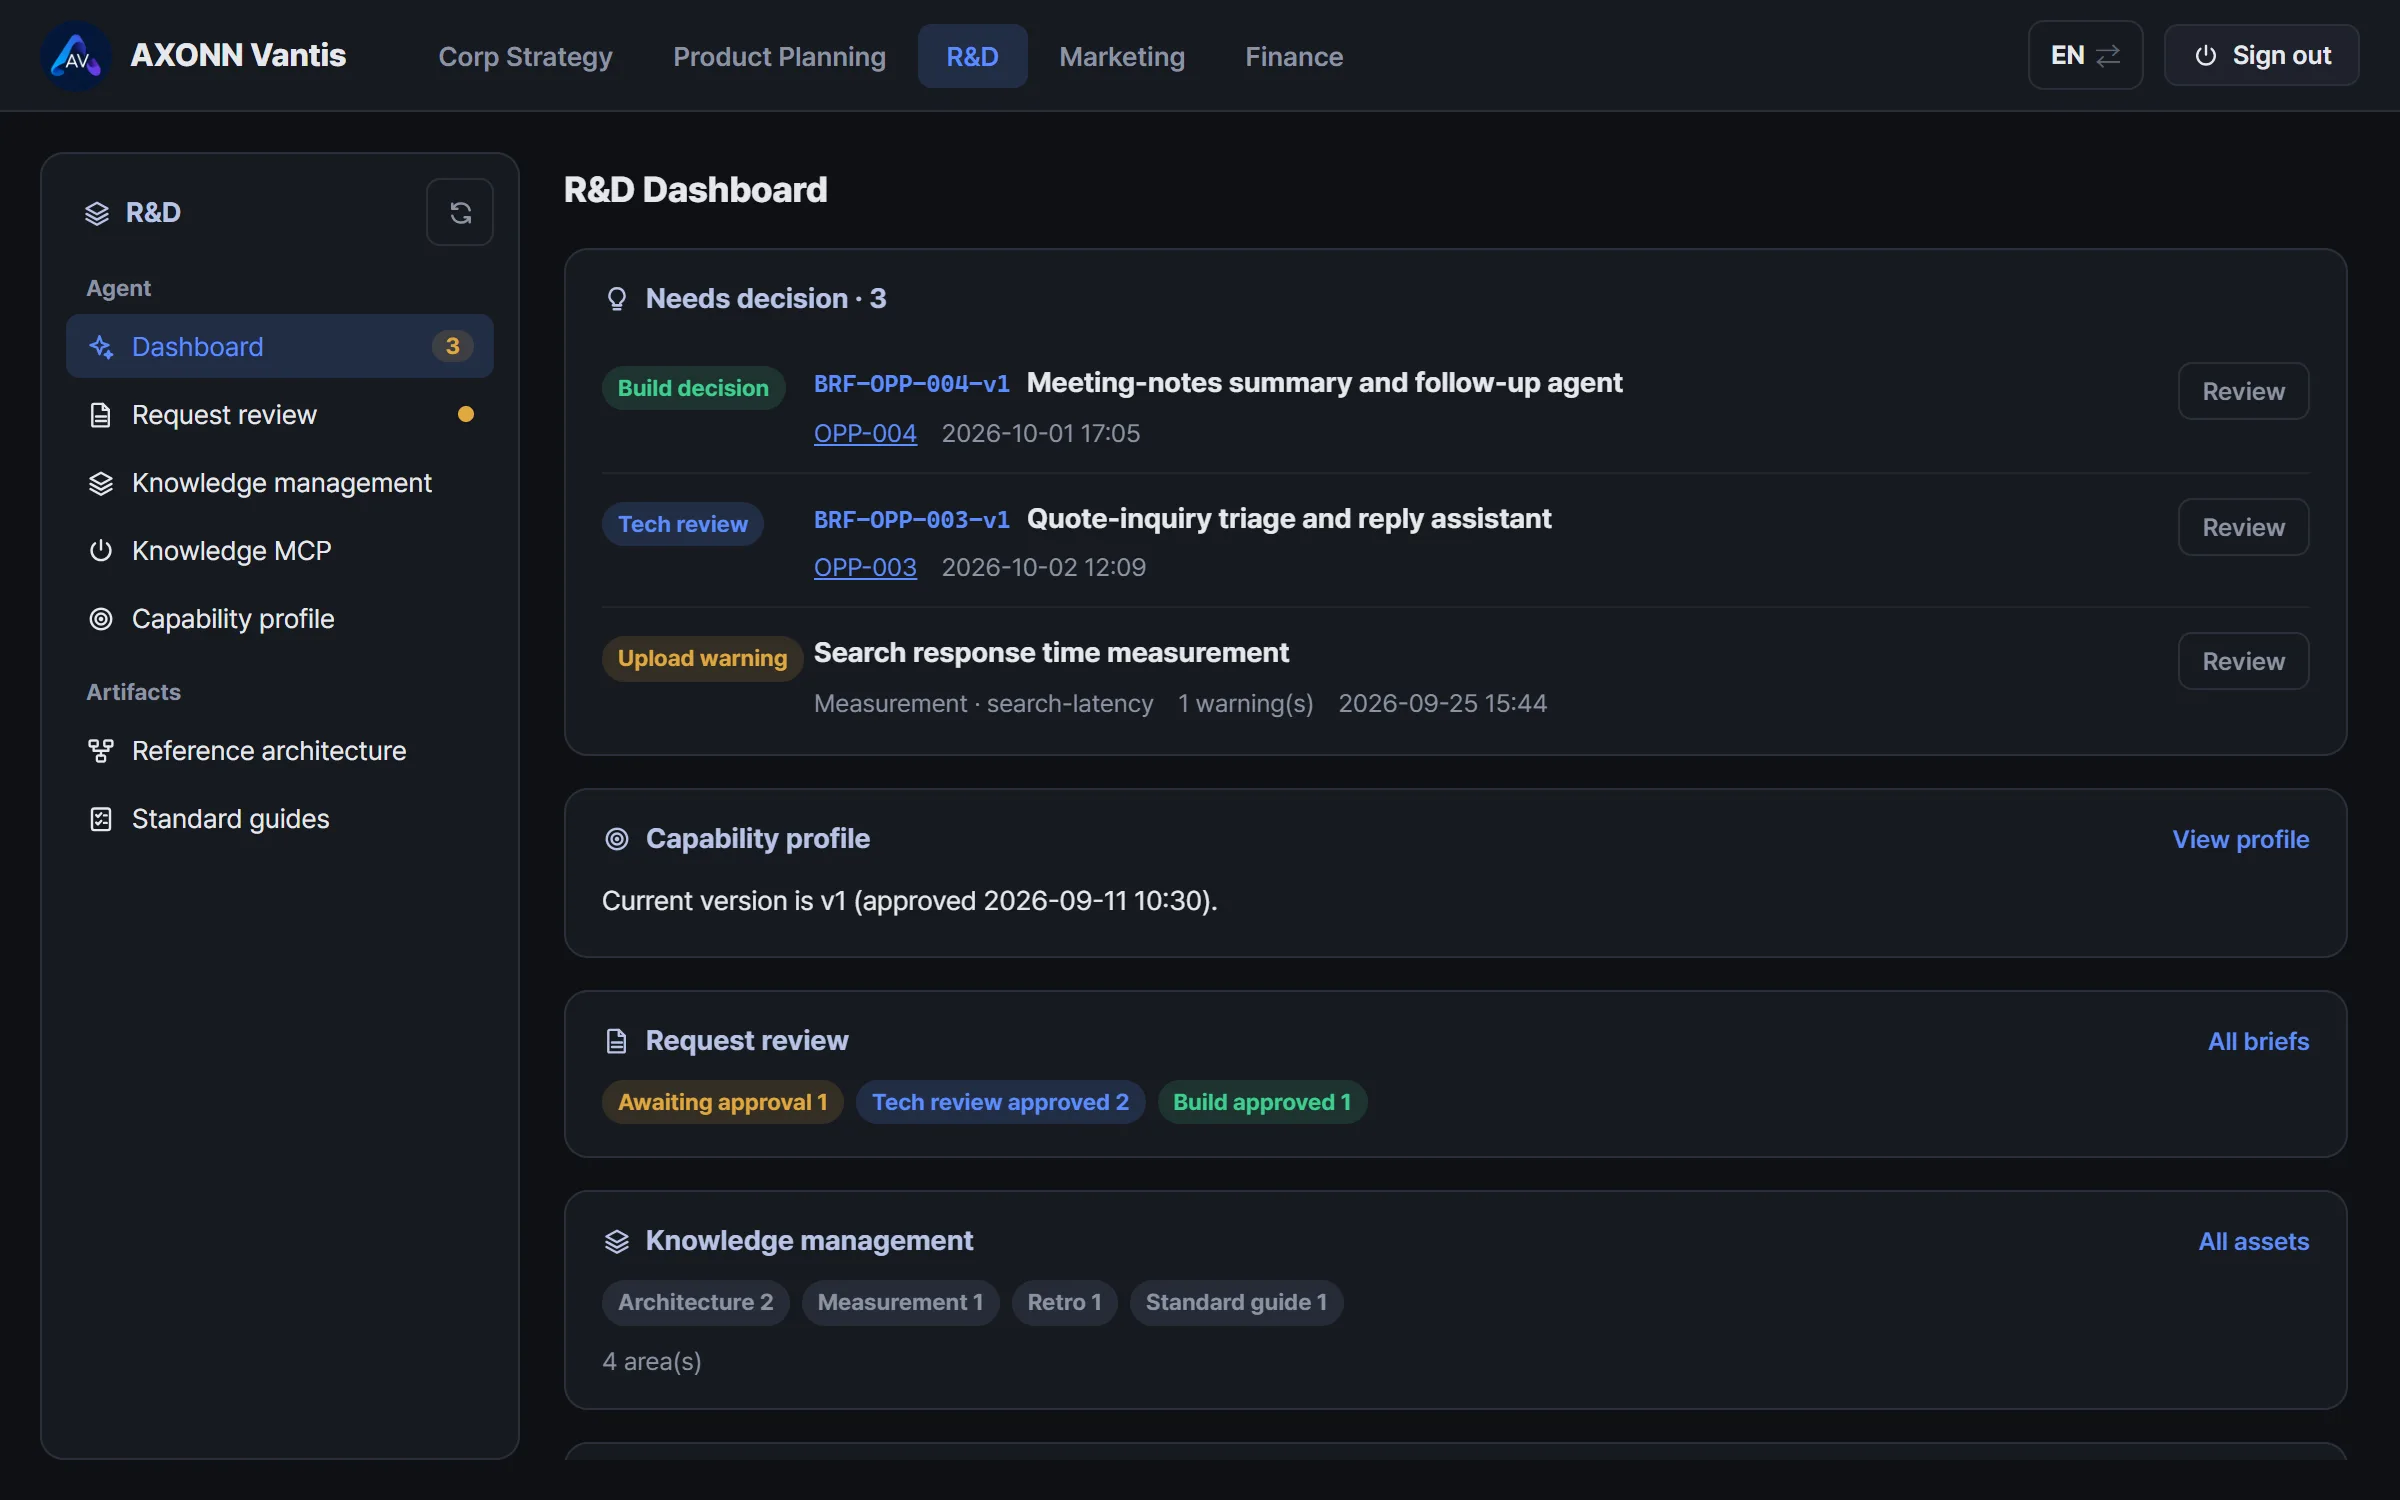Switch language with the EN toggle
2400x1500 pixels.
pyautogui.click(x=2085, y=55)
